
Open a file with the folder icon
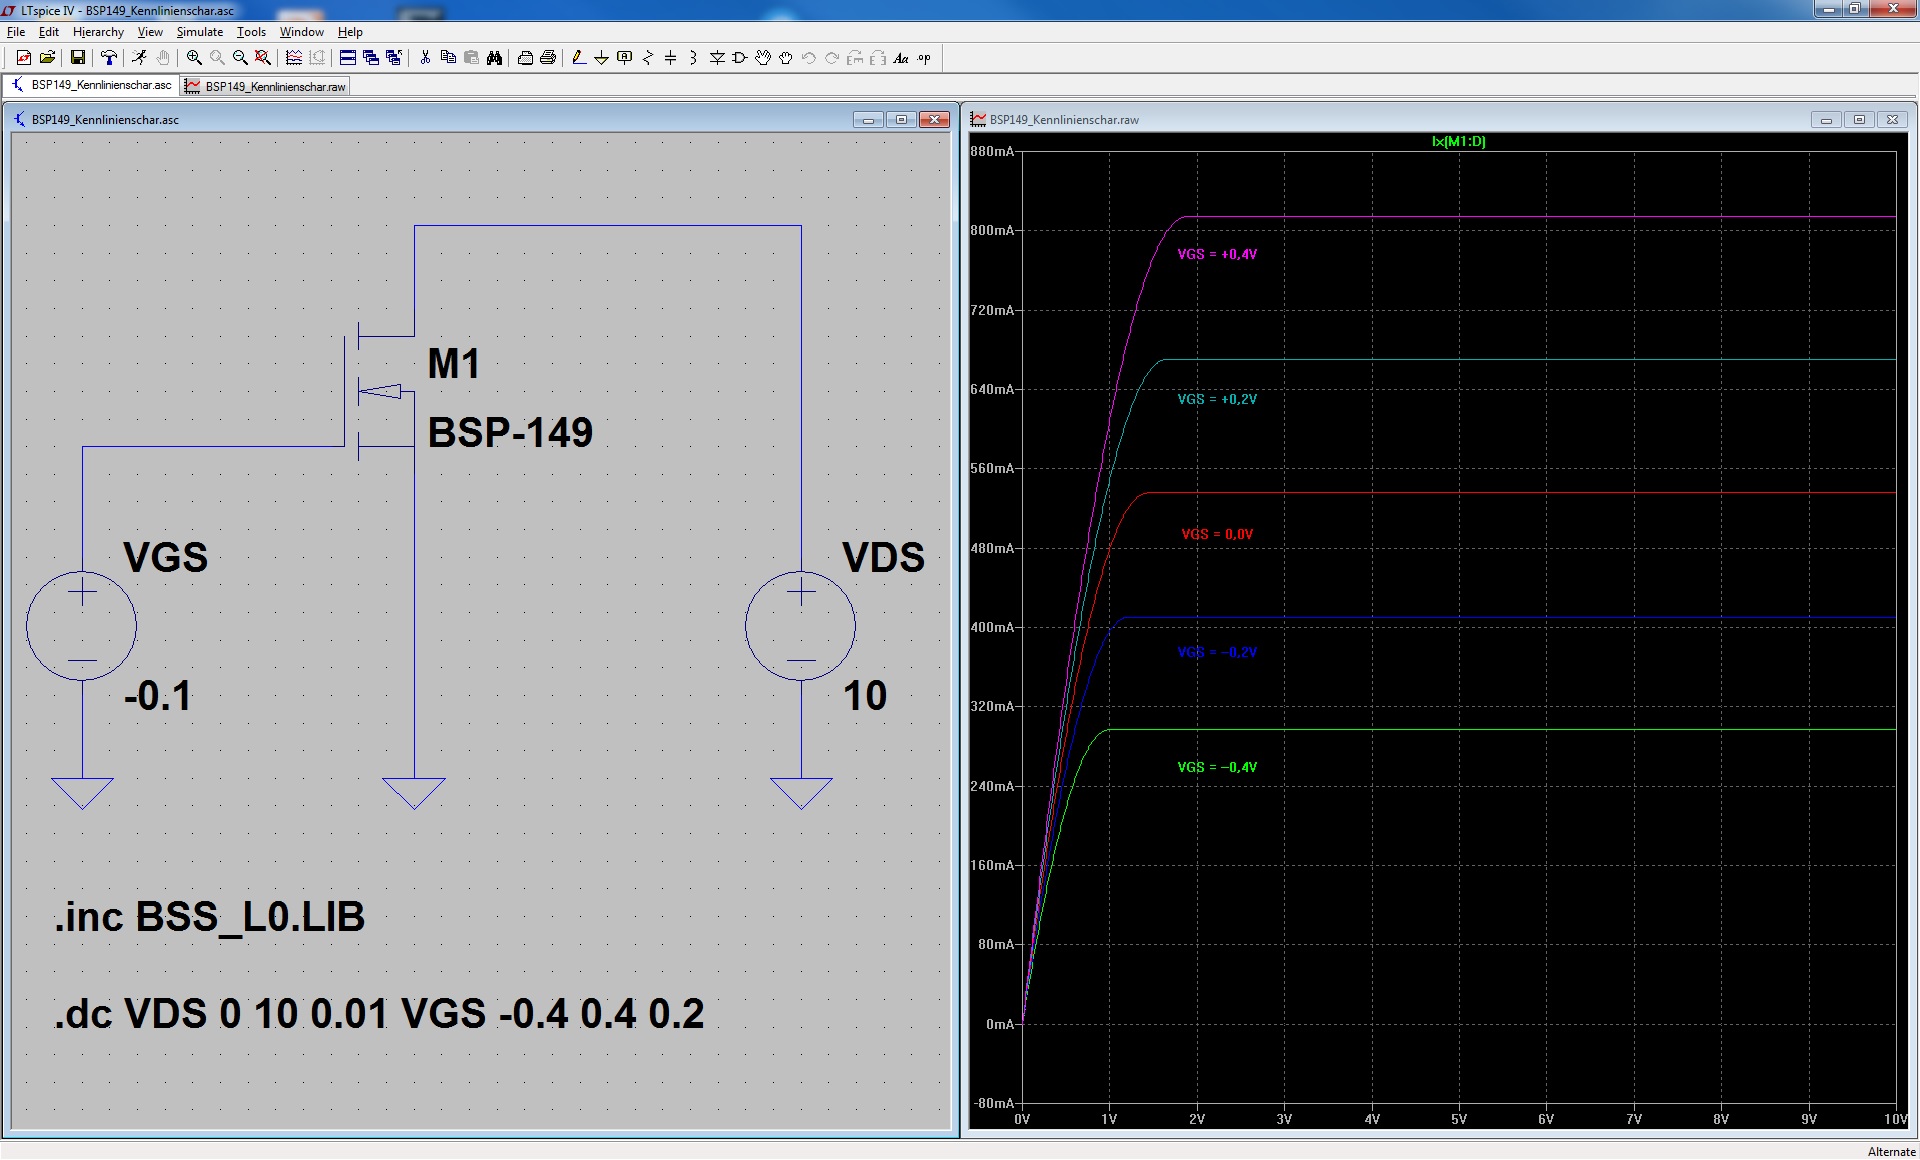click(47, 58)
